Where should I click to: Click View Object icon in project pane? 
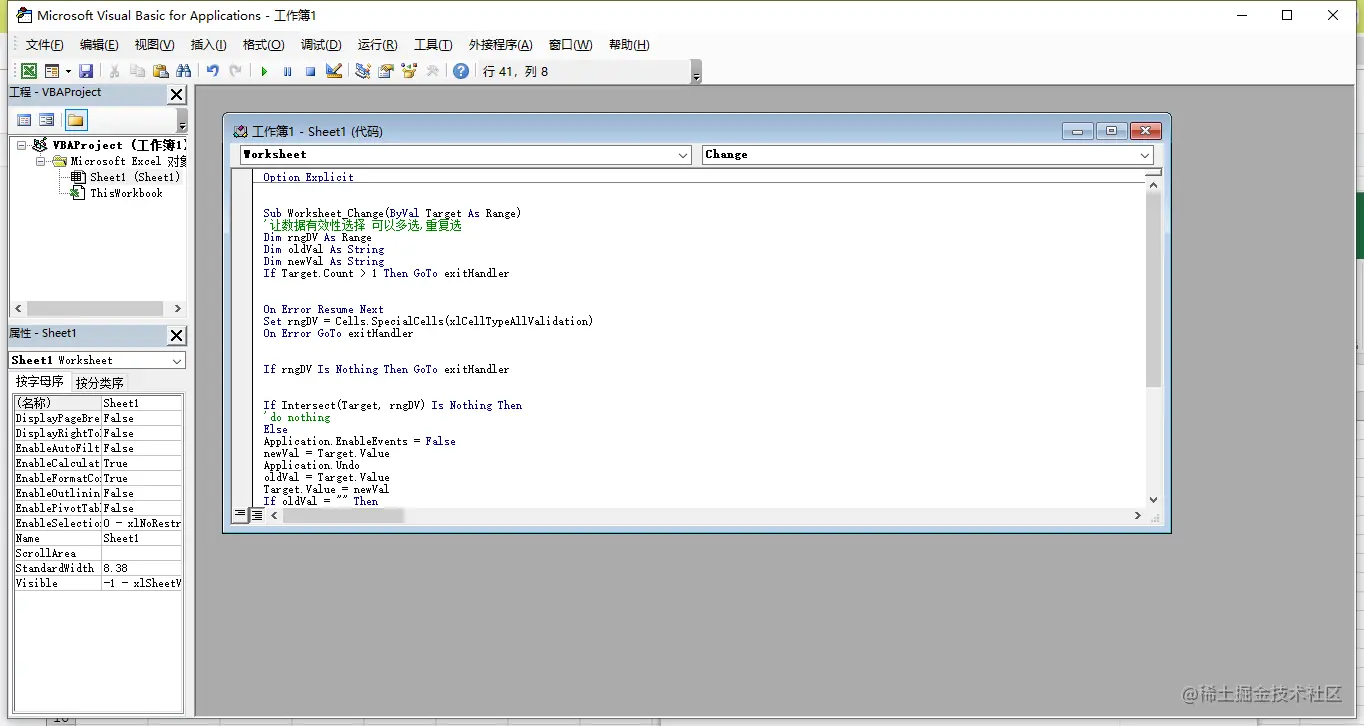(x=46, y=120)
